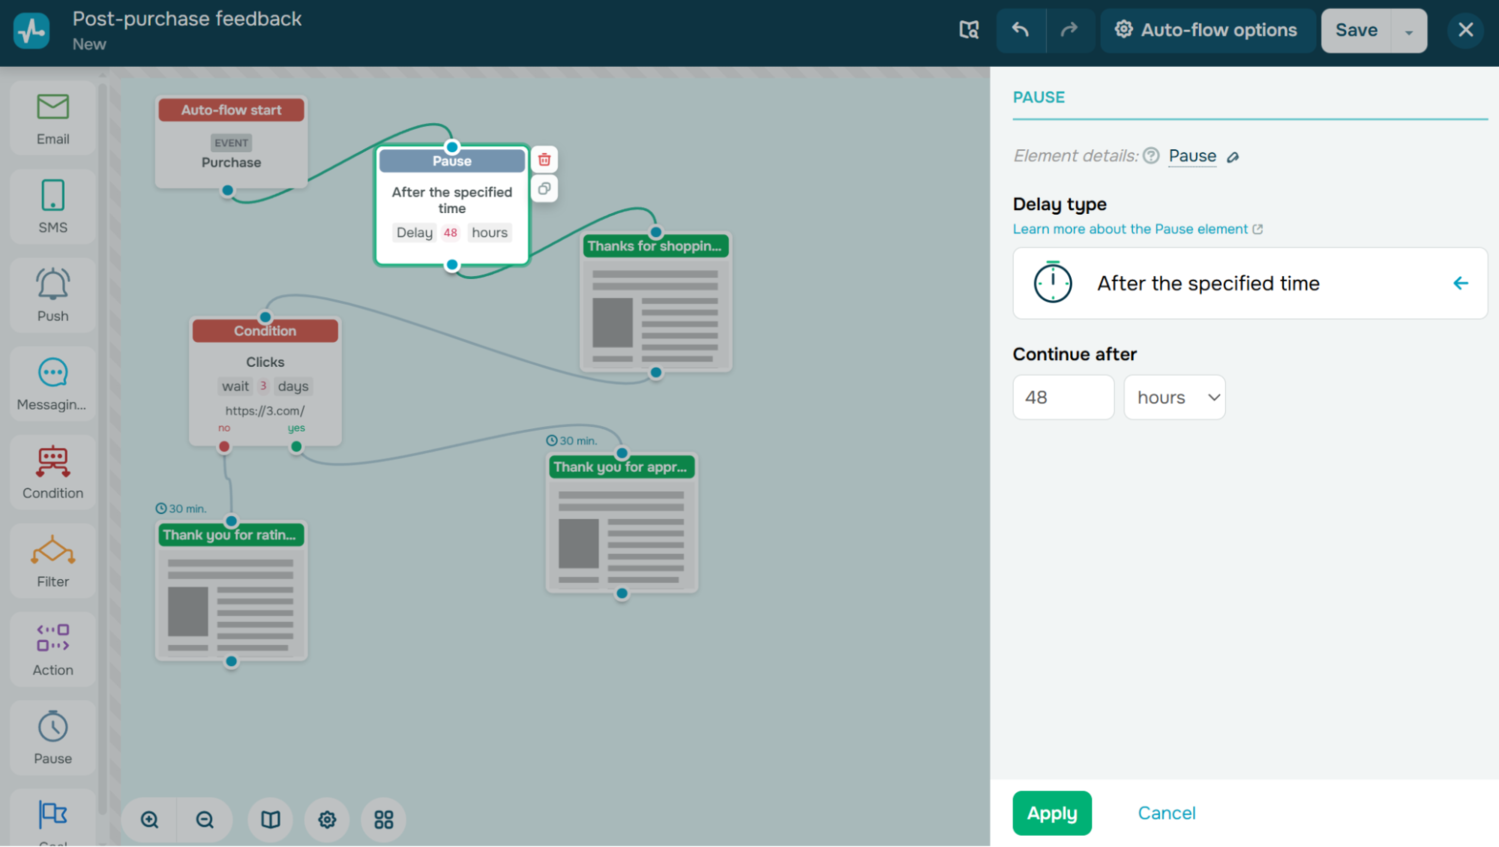The height and width of the screenshot is (847, 1499).
Task: Open the book guide icon in canvas toolbar
Action: (x=271, y=820)
